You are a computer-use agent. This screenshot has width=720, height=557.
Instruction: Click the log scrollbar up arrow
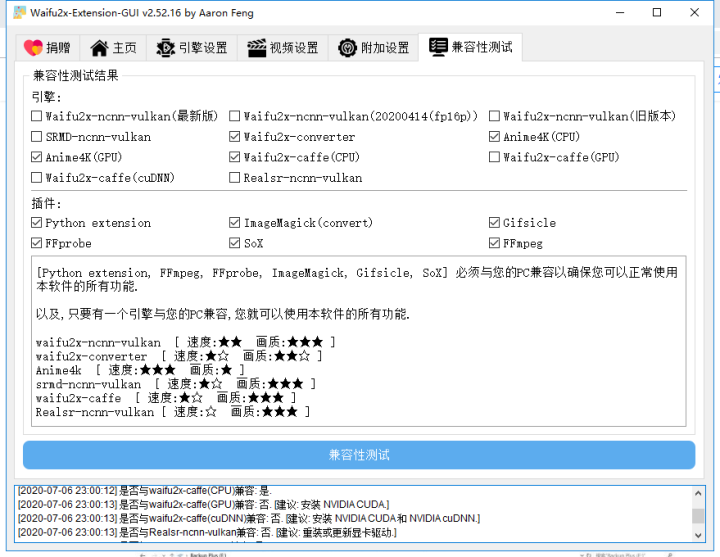point(698,494)
